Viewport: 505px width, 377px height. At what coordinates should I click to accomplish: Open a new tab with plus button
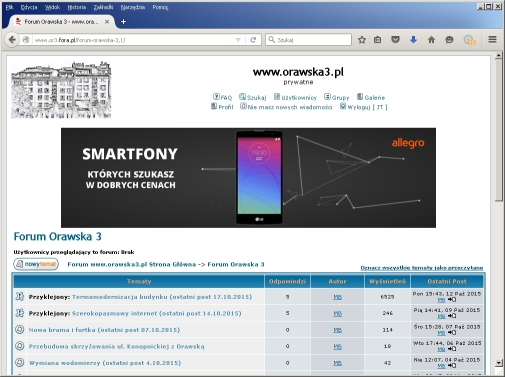click(x=123, y=22)
